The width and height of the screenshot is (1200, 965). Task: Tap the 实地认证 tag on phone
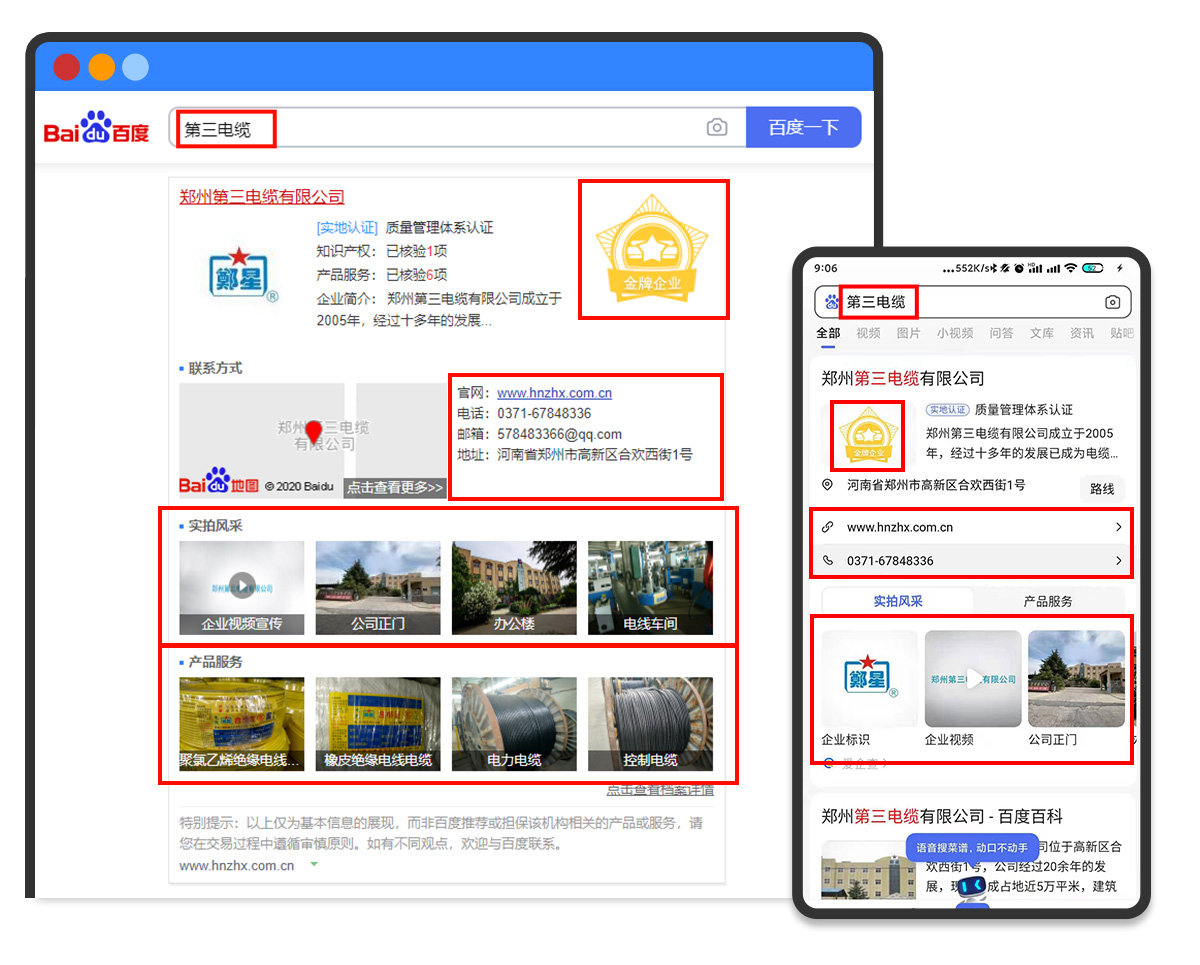click(x=947, y=410)
